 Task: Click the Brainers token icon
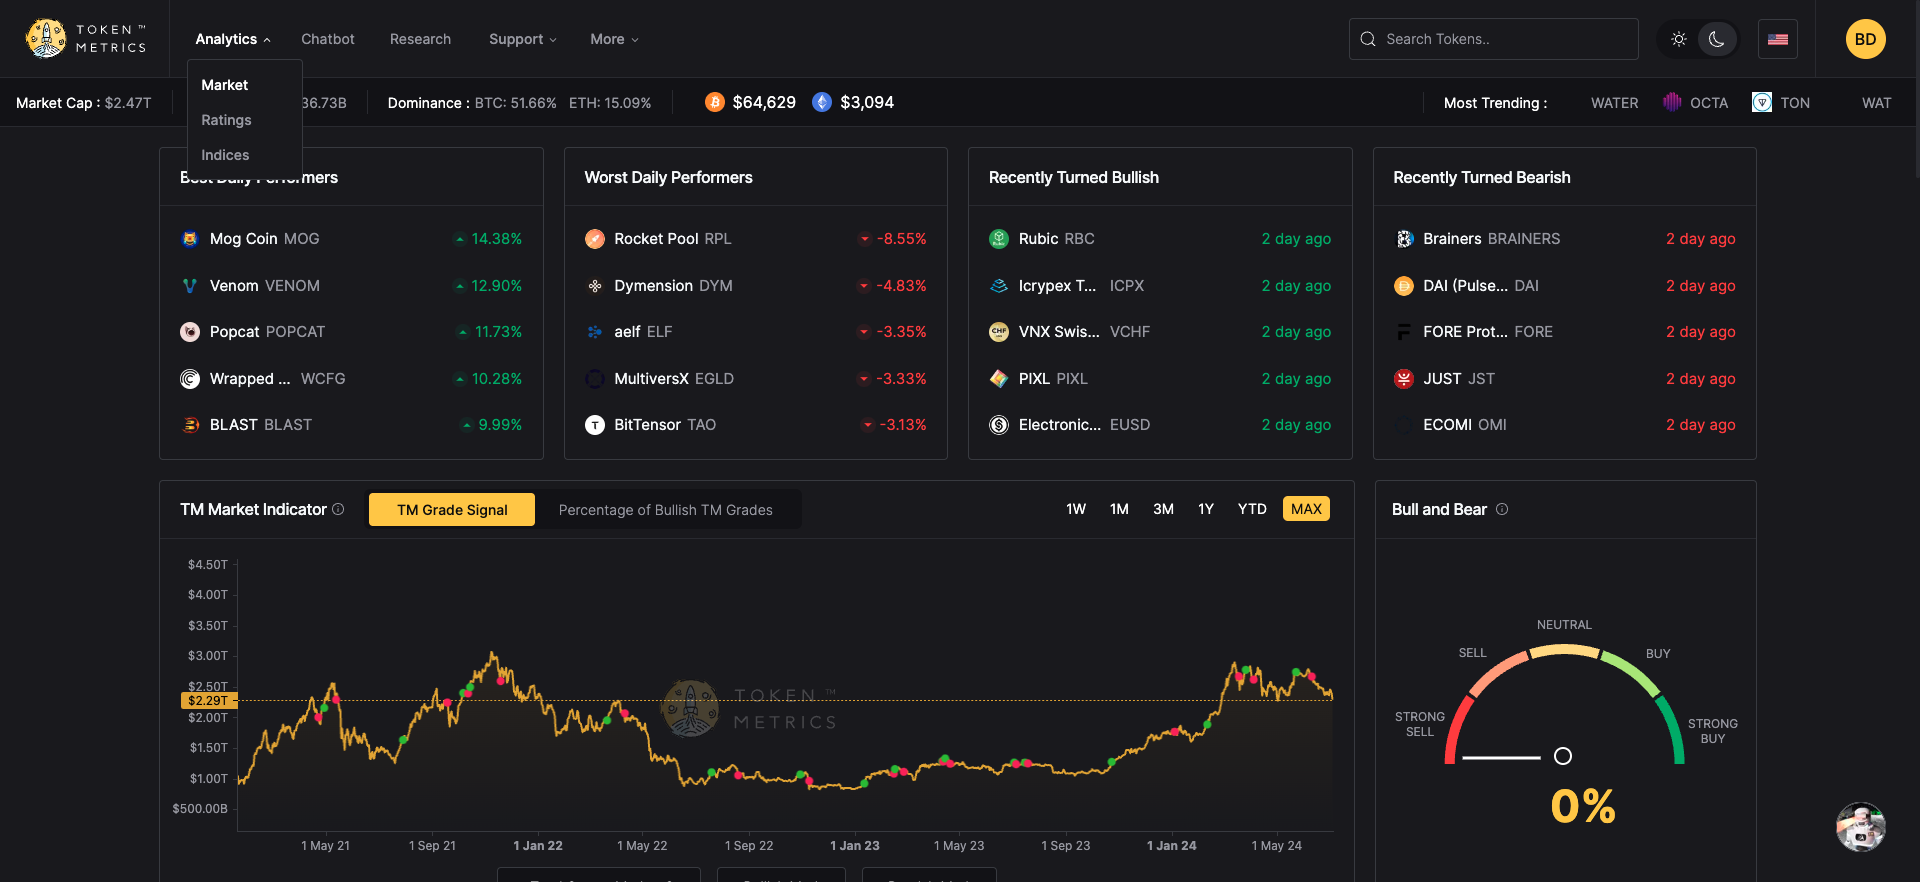[1404, 239]
